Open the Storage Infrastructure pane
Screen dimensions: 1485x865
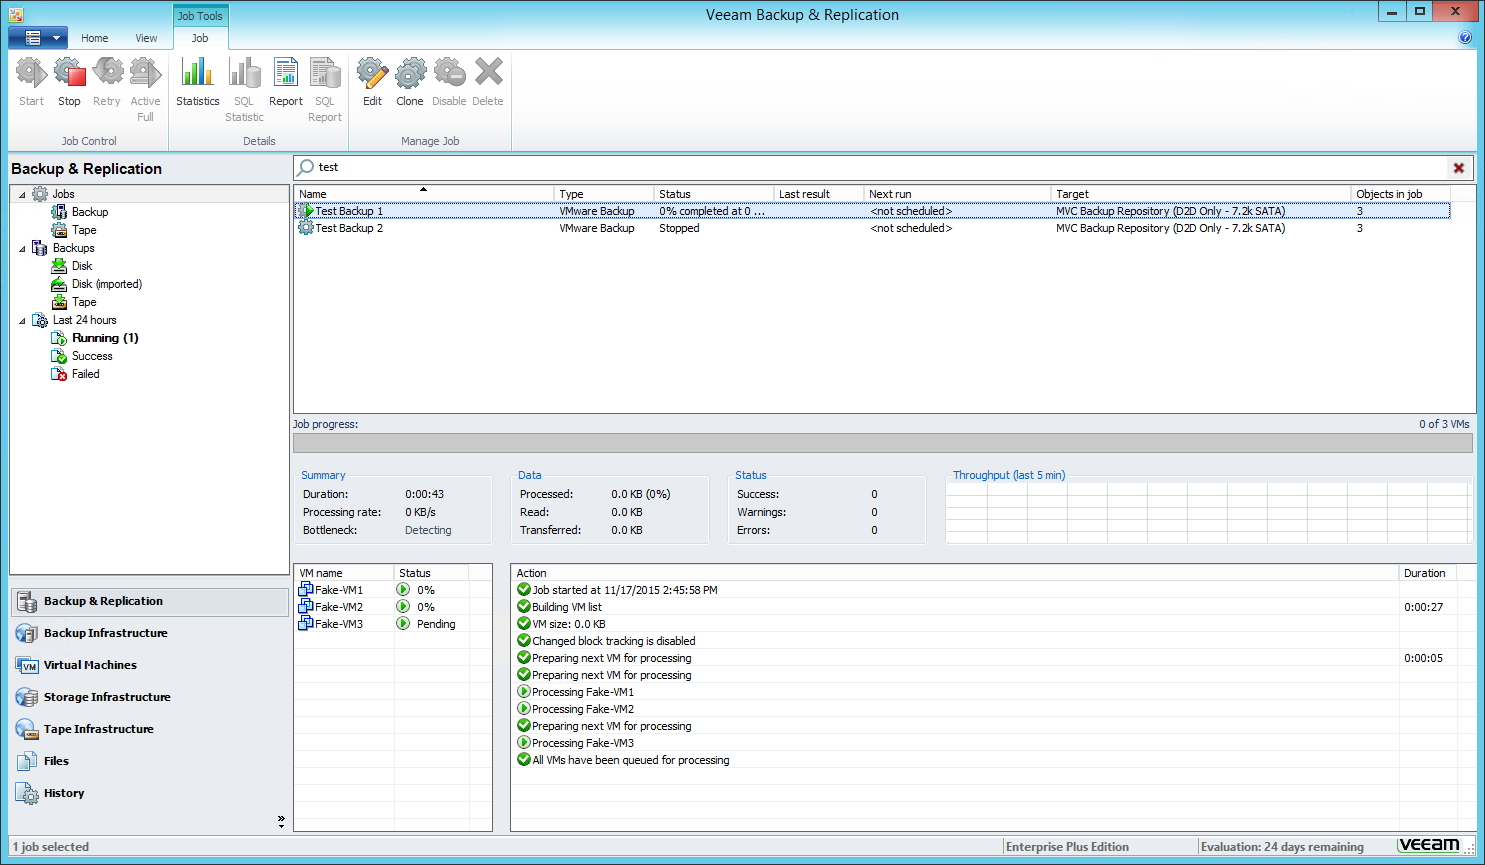click(150, 697)
